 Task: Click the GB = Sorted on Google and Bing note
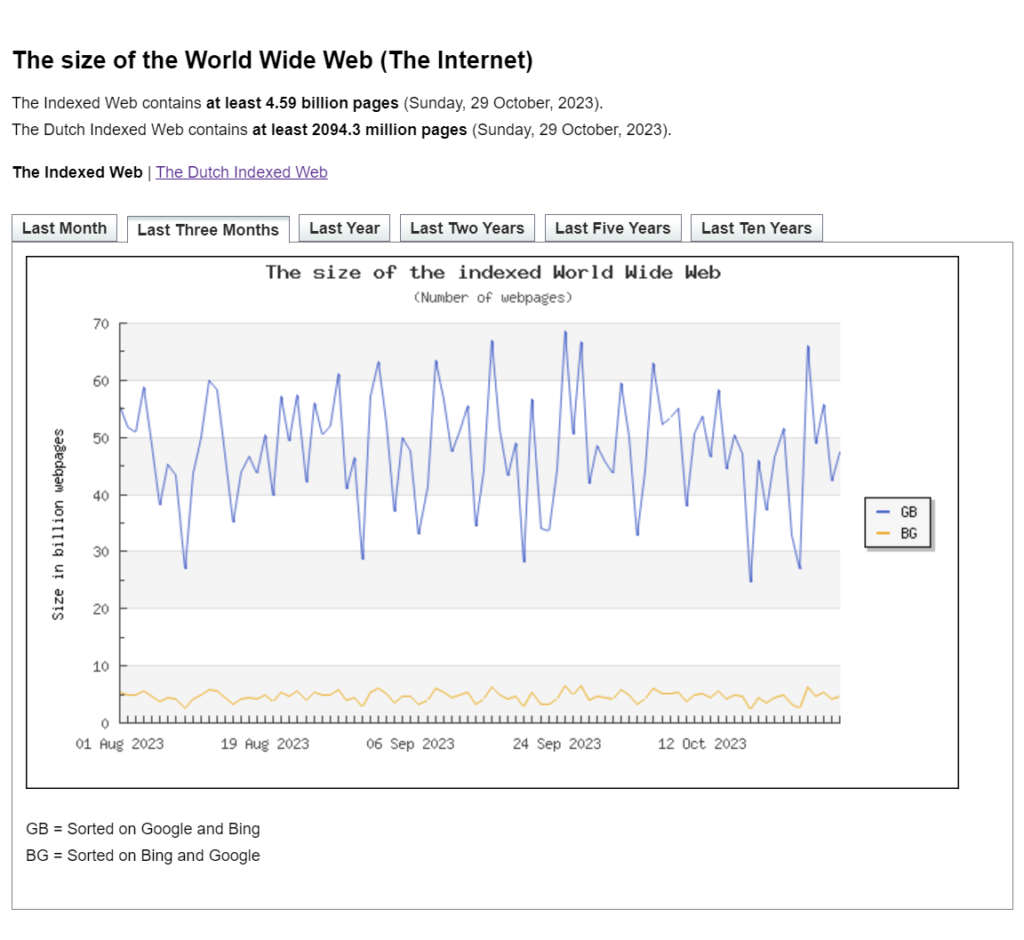(x=143, y=829)
